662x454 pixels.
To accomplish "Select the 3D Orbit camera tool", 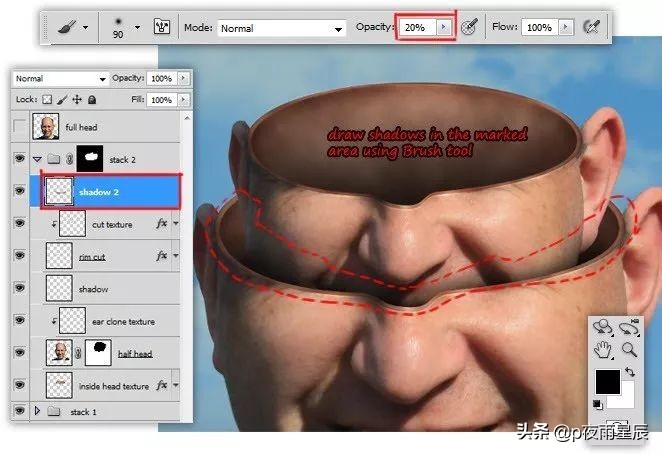I will (x=629, y=328).
